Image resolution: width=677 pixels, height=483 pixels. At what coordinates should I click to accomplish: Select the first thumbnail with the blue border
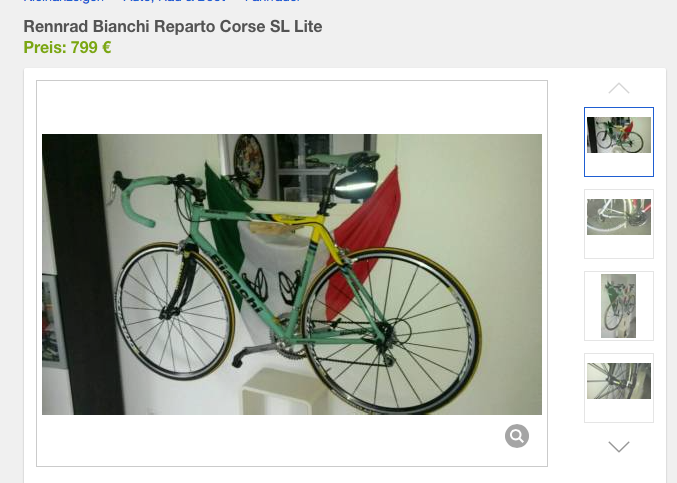pyautogui.click(x=619, y=142)
